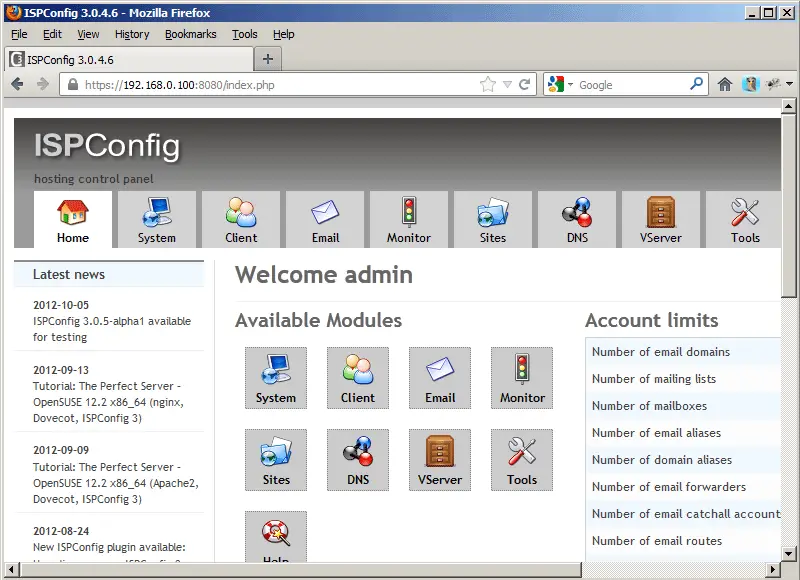The height and width of the screenshot is (580, 800).
Task: Click the horizontal scrollbar left arrow
Action: tap(11, 569)
